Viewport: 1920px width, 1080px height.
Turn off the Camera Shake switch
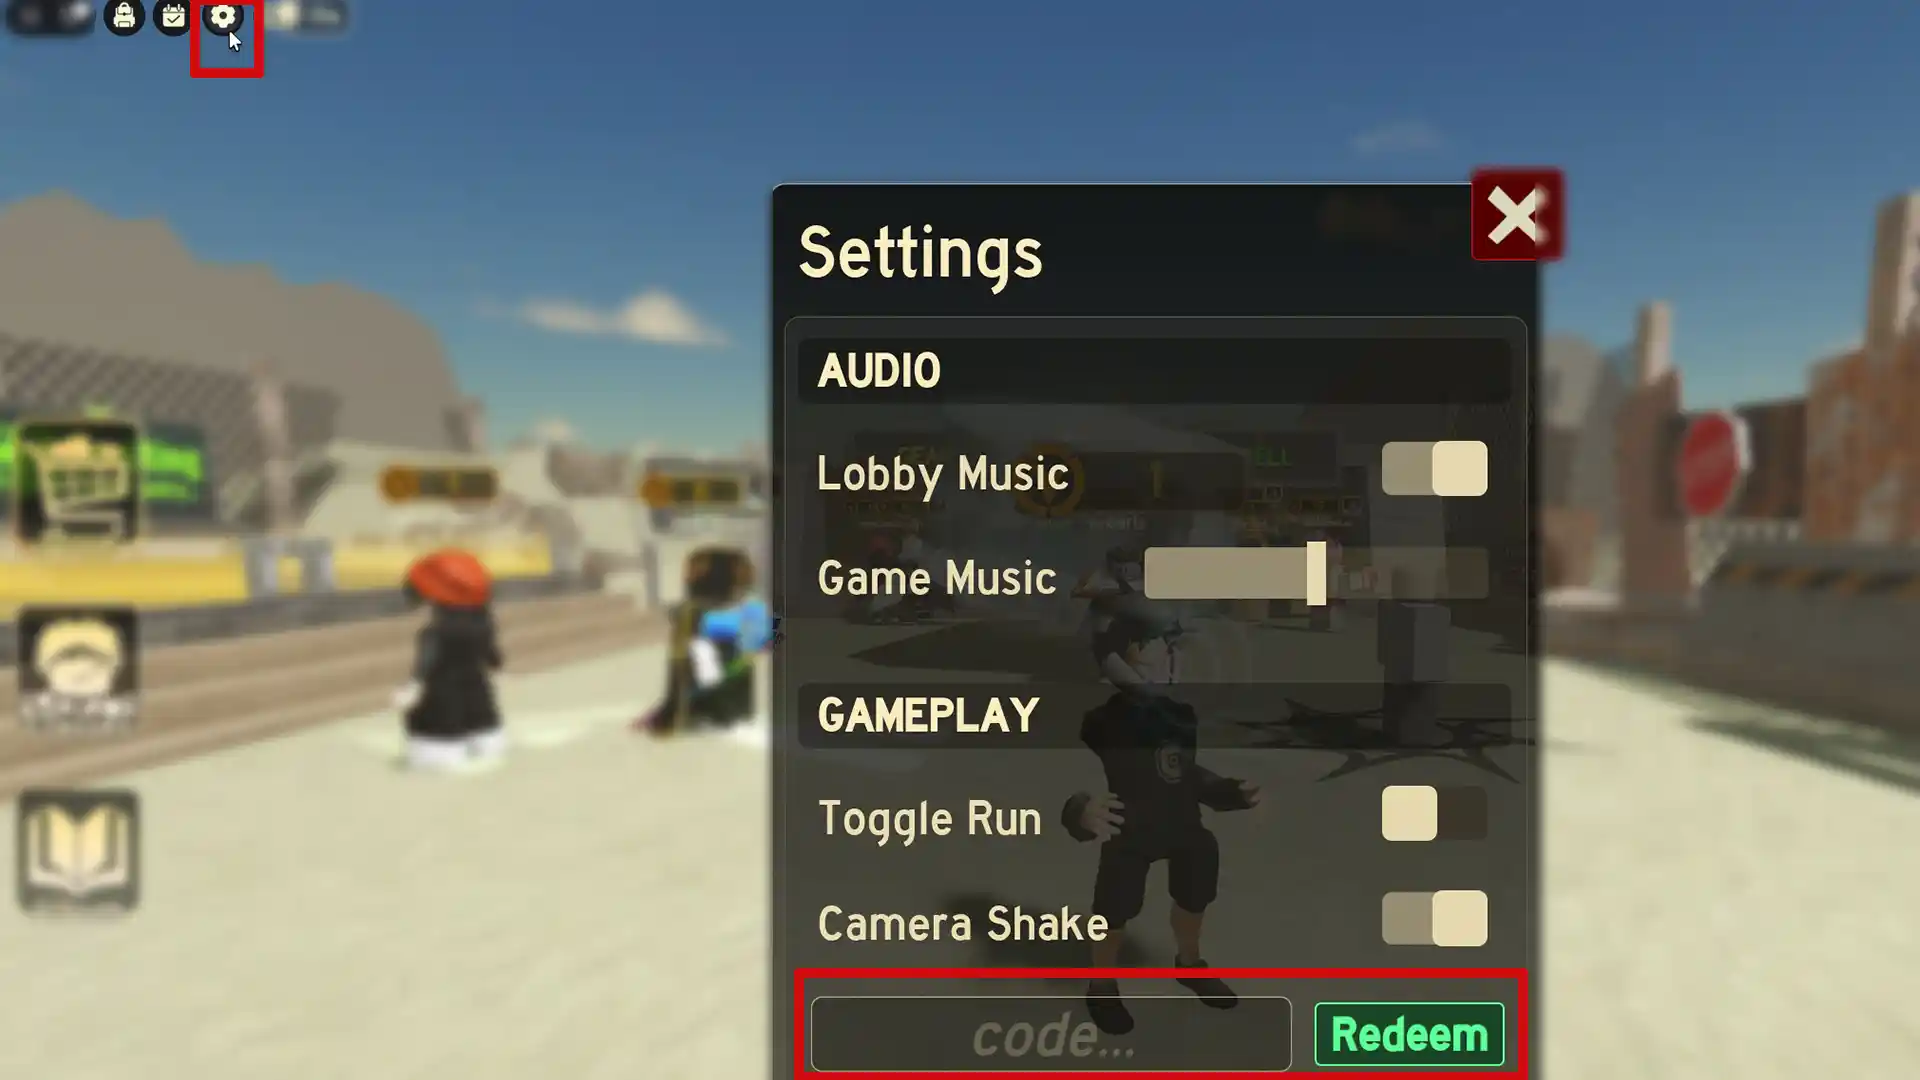tap(1434, 918)
